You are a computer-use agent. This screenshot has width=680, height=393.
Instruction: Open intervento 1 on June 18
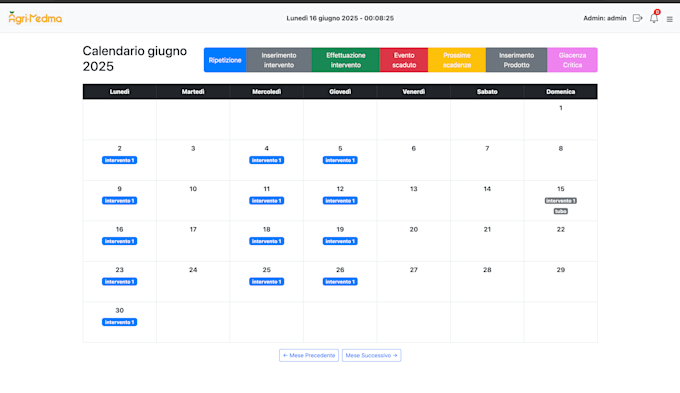tap(267, 241)
